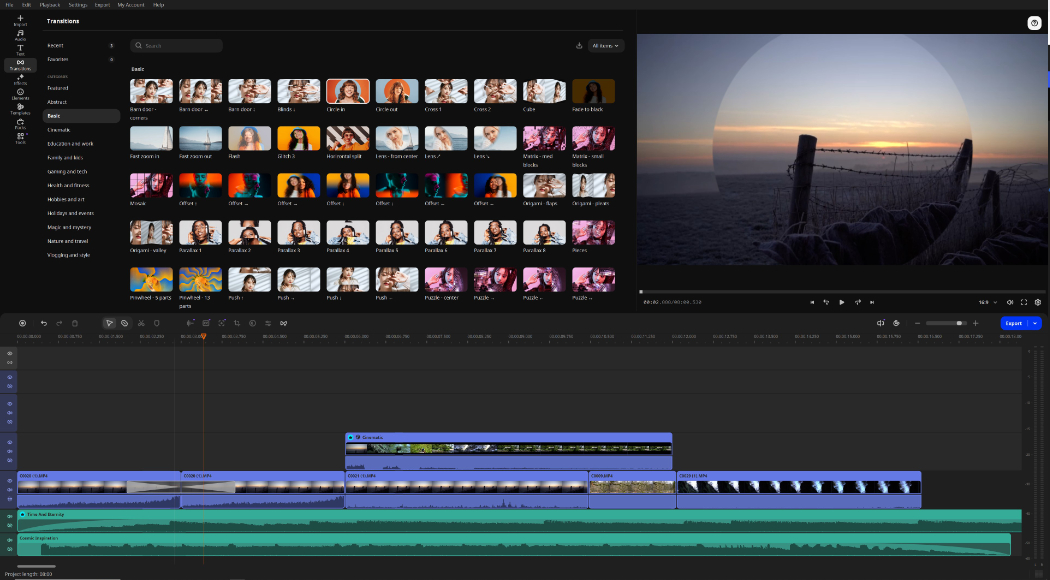The height and width of the screenshot is (580, 1050).
Task: Open the Audio library in the sidebar
Action: [x=20, y=35]
